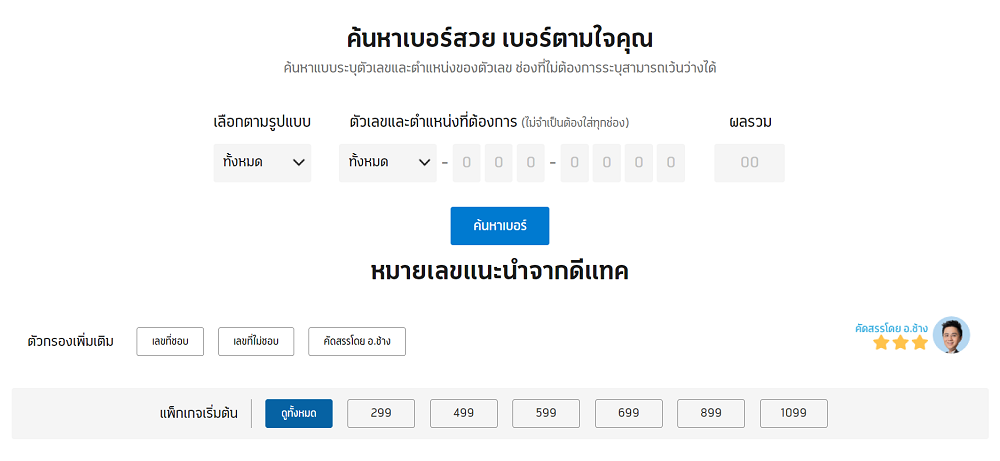Expand the number prefix ทั้งหมด dropdown
The height and width of the screenshot is (461, 1000).
[387, 163]
